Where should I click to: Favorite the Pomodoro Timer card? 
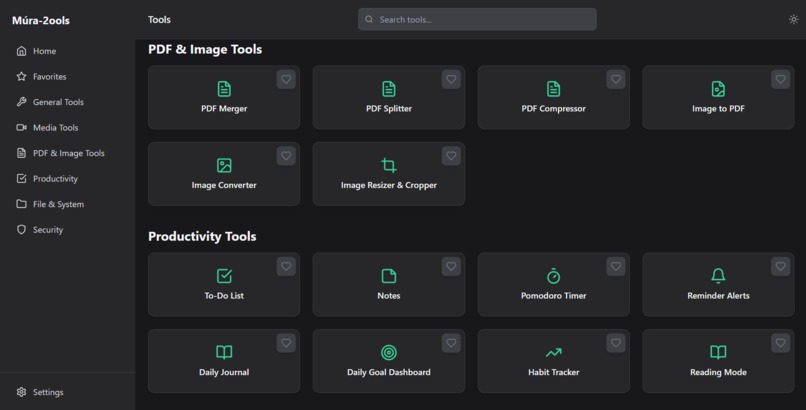pos(615,266)
